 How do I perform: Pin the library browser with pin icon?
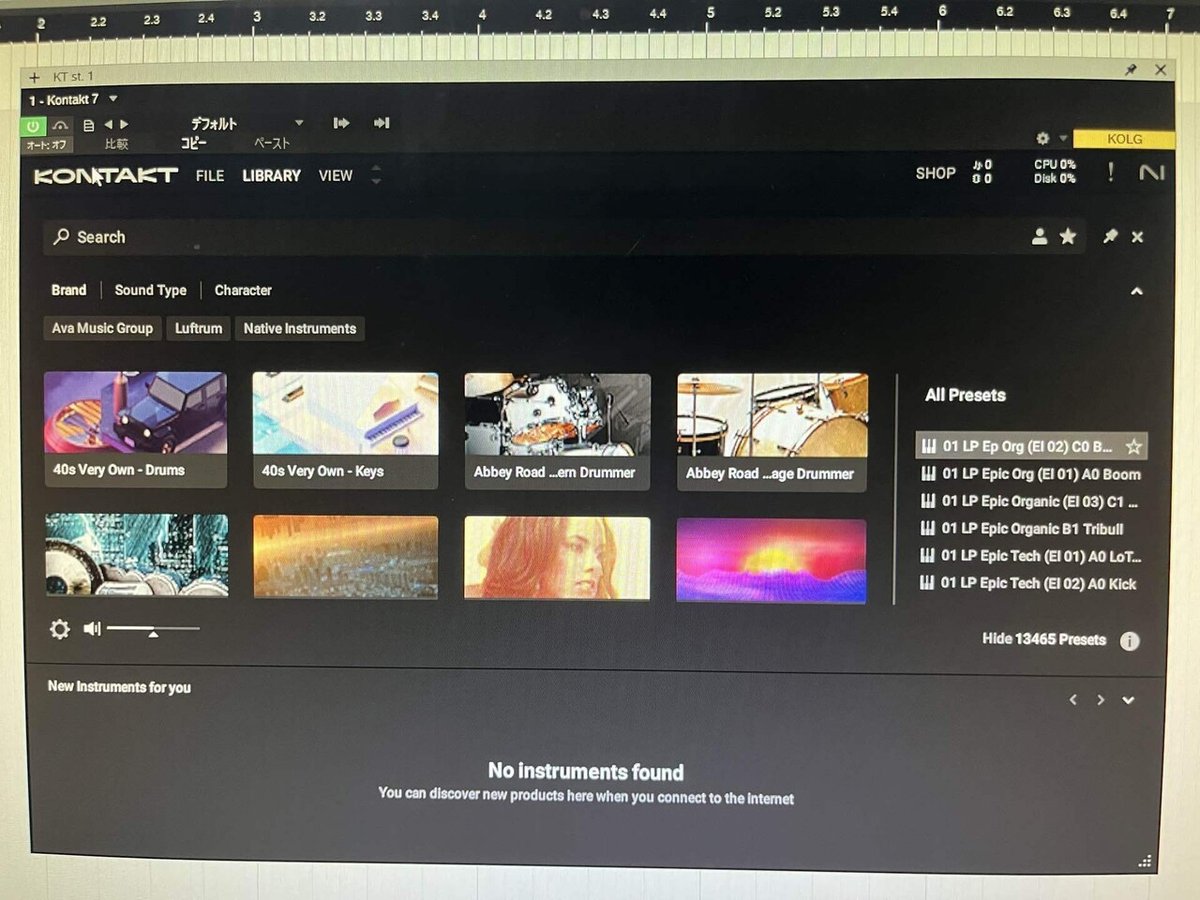[x=1110, y=237]
